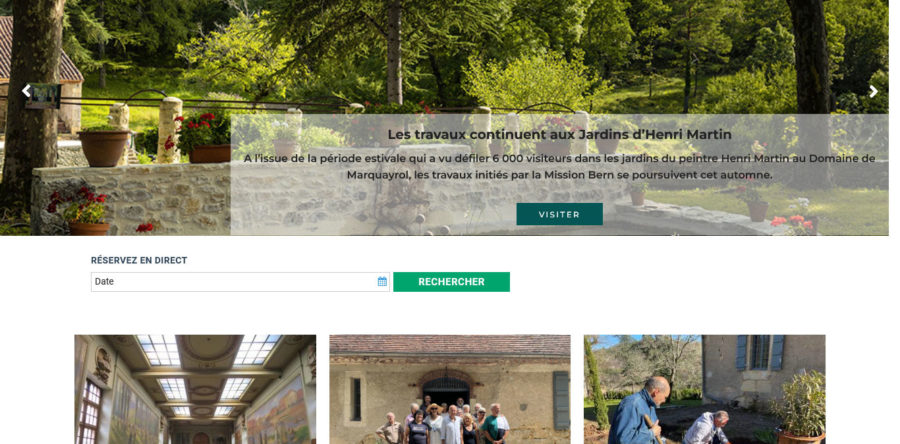
Task: Open the thumbnail of men gardening
Action: pos(705,390)
